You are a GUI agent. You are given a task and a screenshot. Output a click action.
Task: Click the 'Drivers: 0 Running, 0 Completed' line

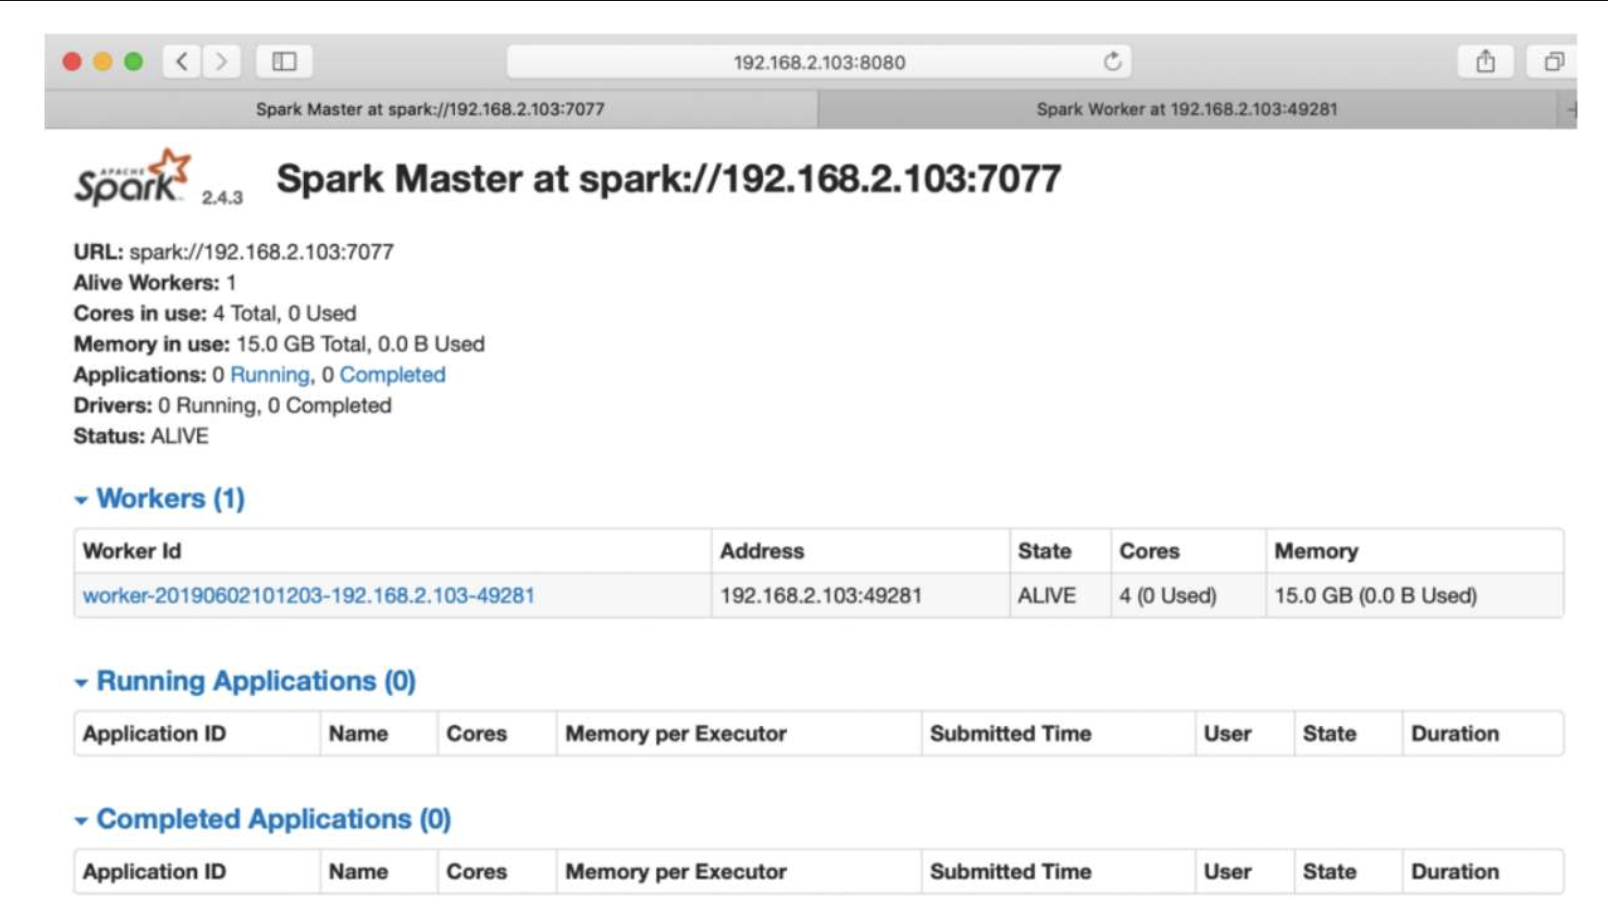pyautogui.click(x=233, y=405)
